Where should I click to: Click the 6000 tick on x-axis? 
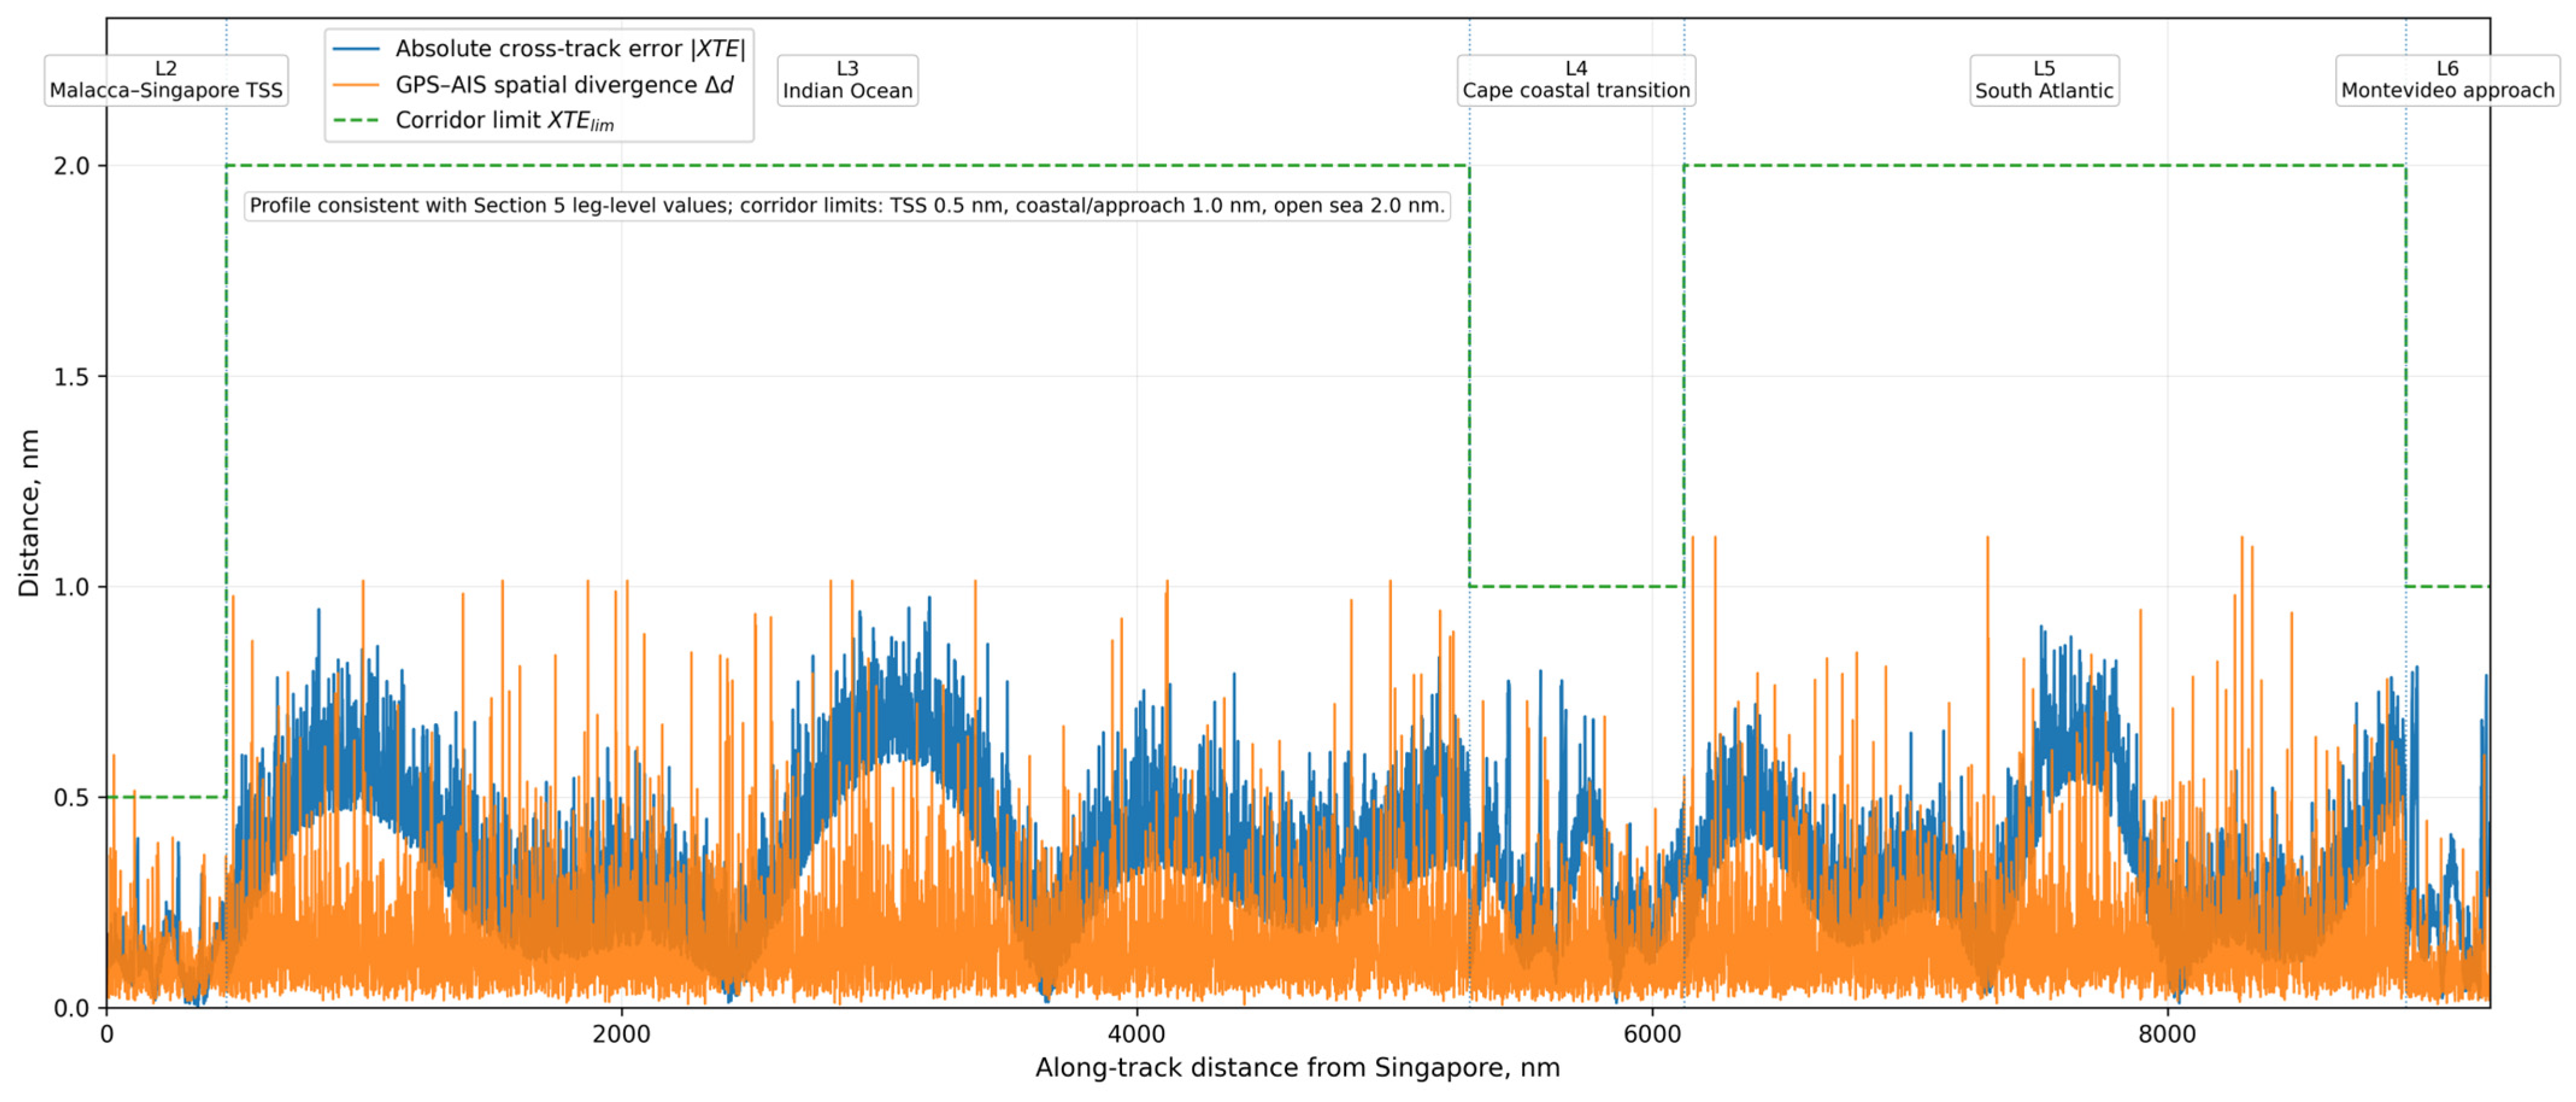click(x=1652, y=1034)
